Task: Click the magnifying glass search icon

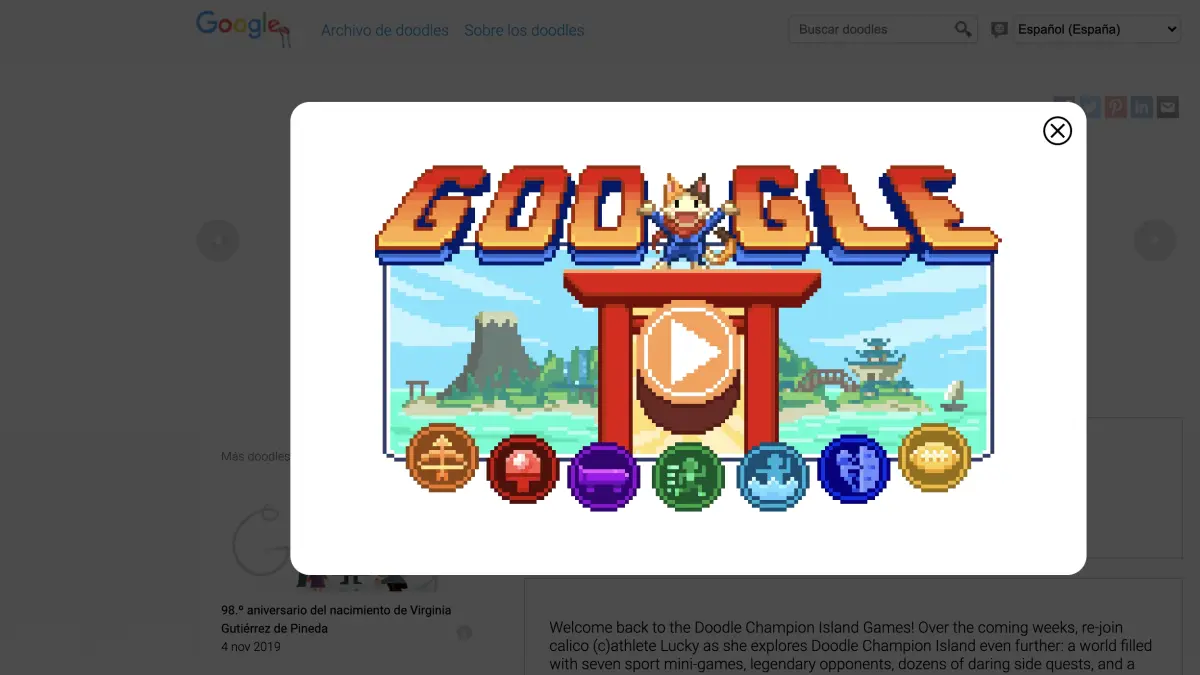Action: [963, 29]
